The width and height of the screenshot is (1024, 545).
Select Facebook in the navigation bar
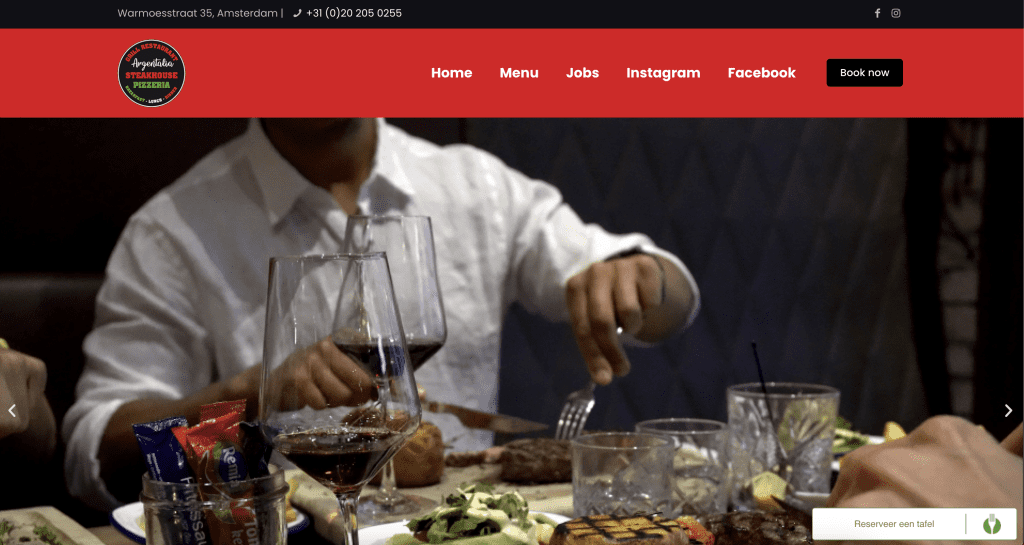pyautogui.click(x=761, y=73)
